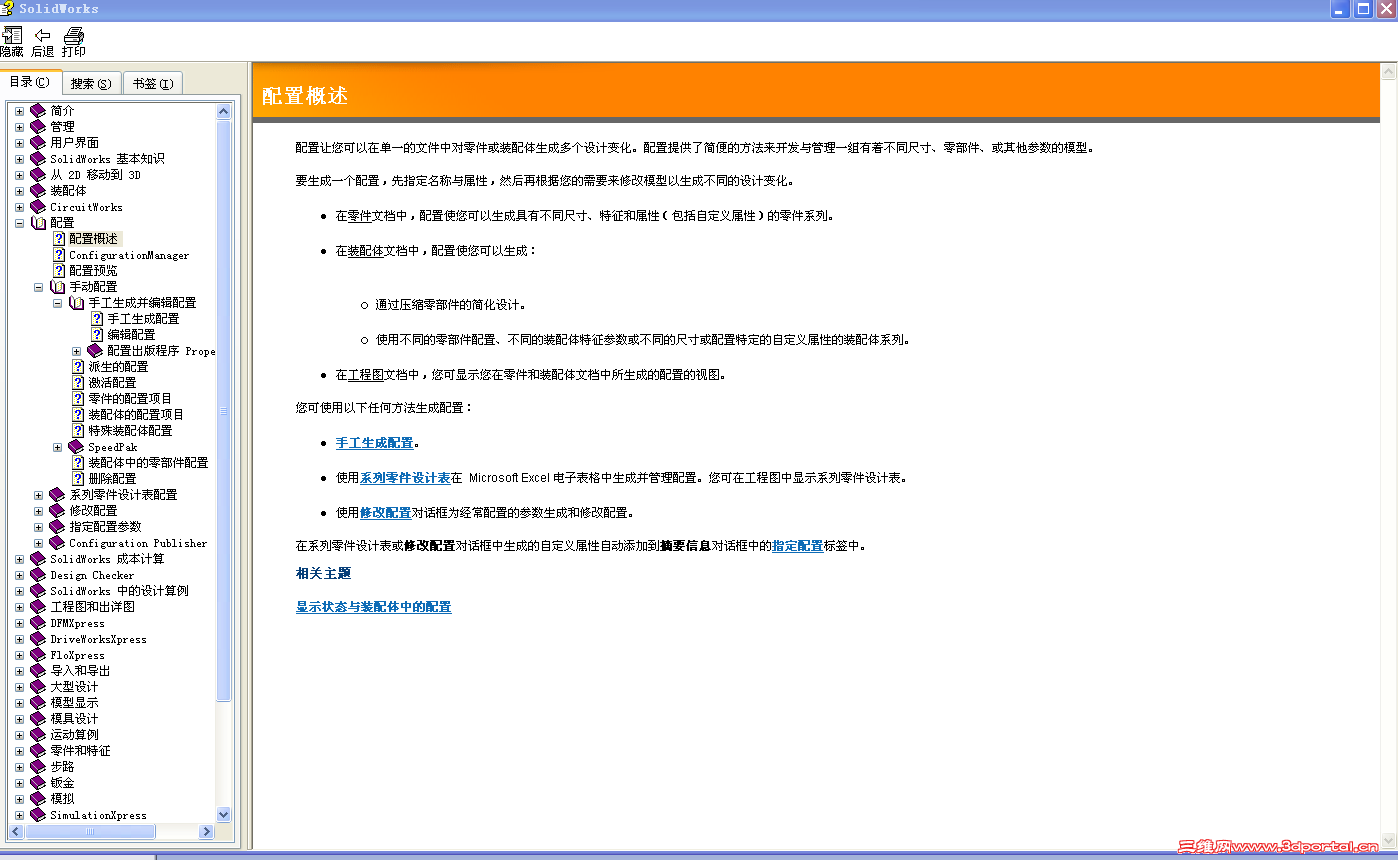Click the DFMXpress book icon
Image resolution: width=1398 pixels, height=860 pixels.
(x=38, y=623)
